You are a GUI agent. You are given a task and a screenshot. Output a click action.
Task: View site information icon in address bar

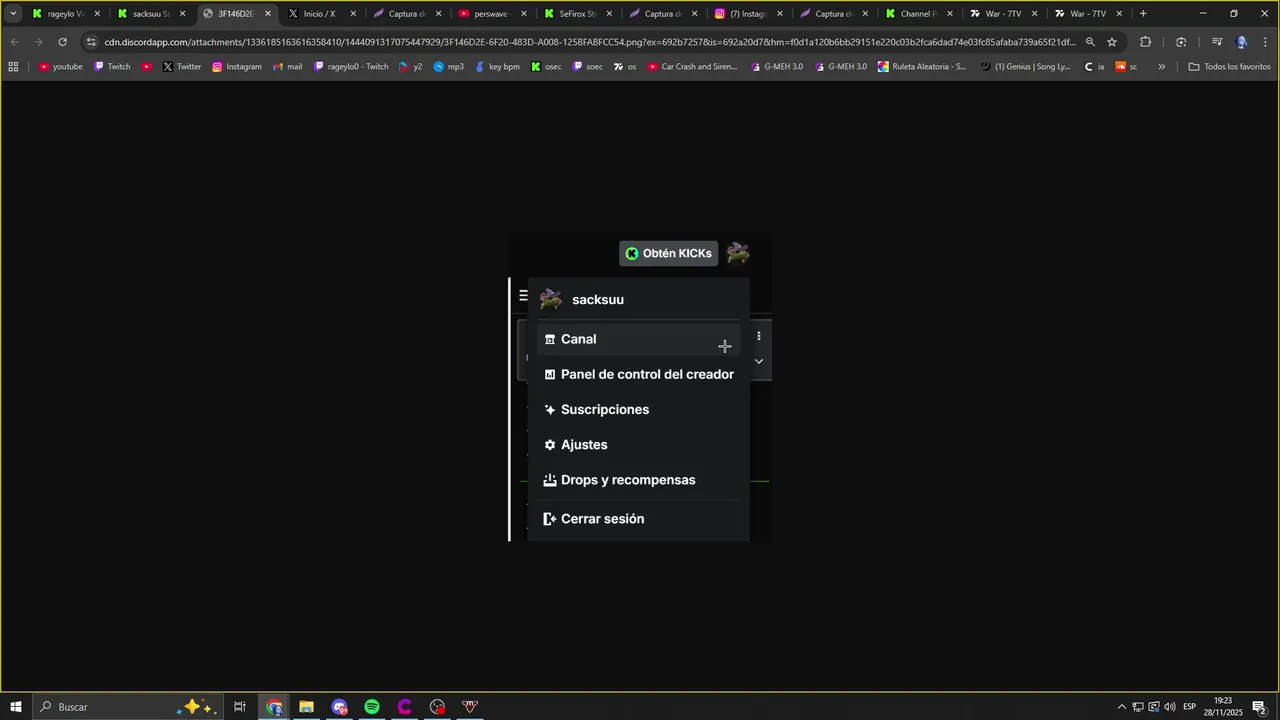91,42
